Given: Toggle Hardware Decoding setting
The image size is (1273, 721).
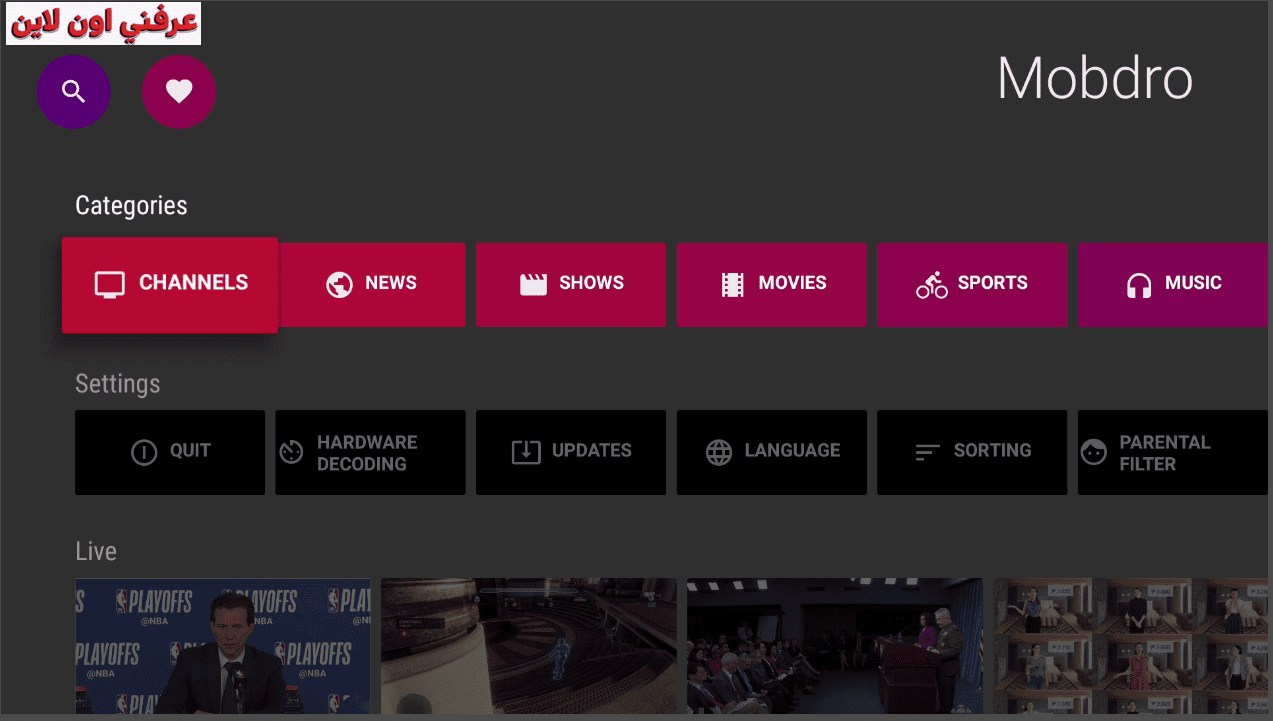Looking at the screenshot, I should coord(370,453).
